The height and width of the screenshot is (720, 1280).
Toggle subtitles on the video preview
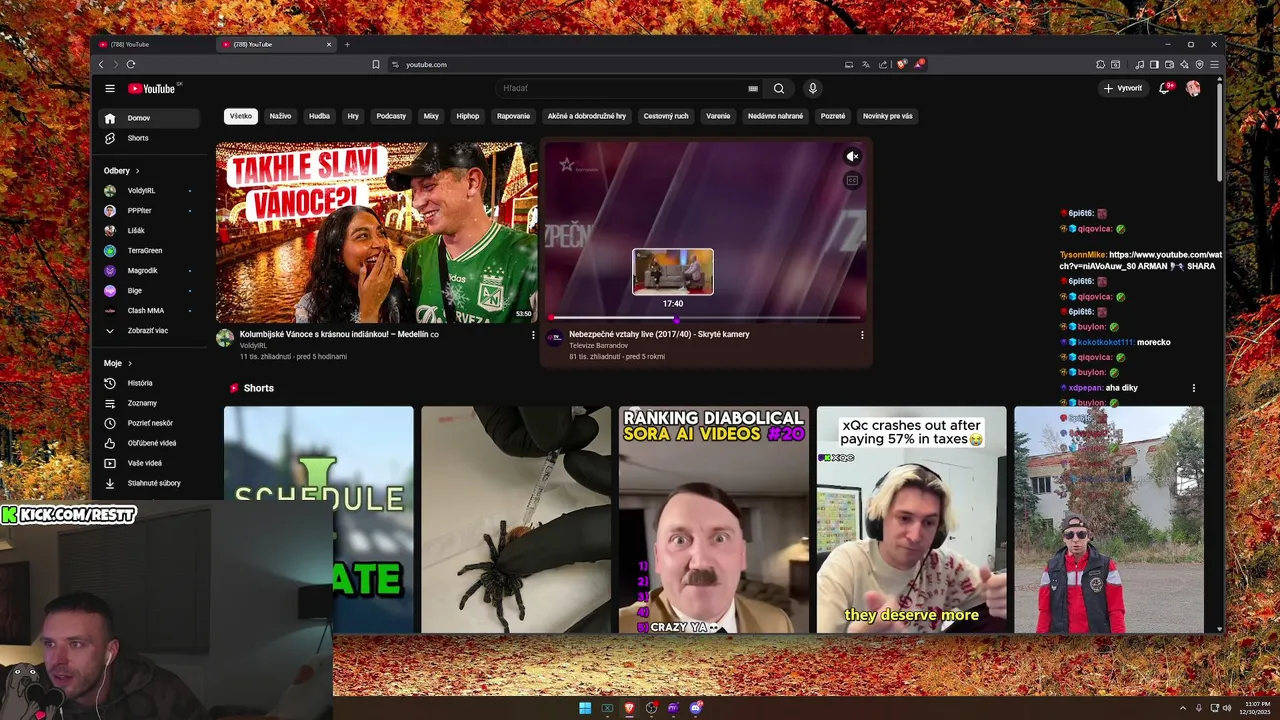point(852,180)
